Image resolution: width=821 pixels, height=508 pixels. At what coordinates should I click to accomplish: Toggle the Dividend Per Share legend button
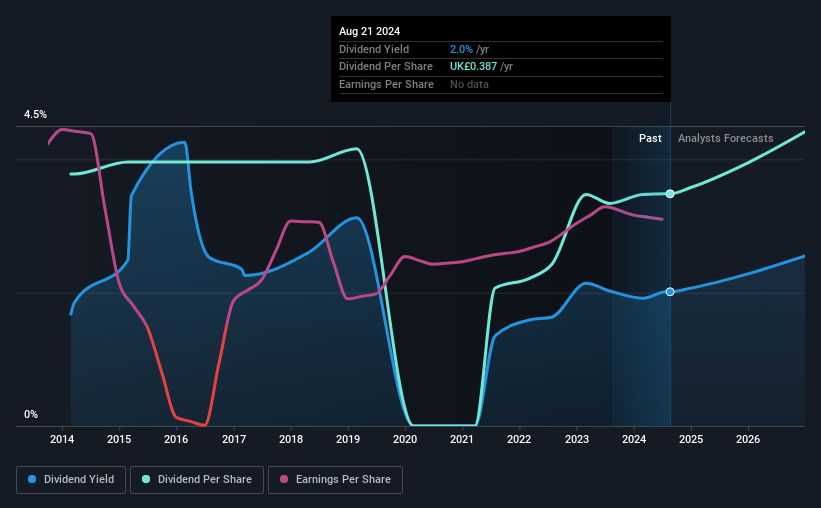(197, 480)
